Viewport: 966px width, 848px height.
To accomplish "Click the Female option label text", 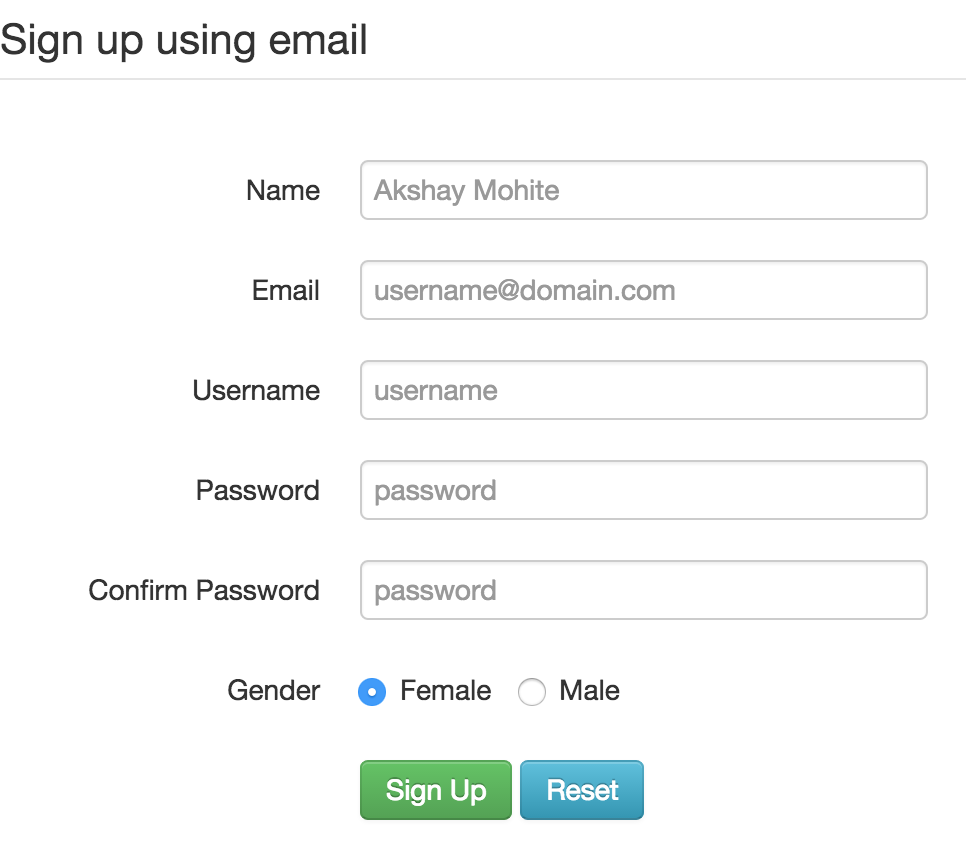I will (445, 691).
